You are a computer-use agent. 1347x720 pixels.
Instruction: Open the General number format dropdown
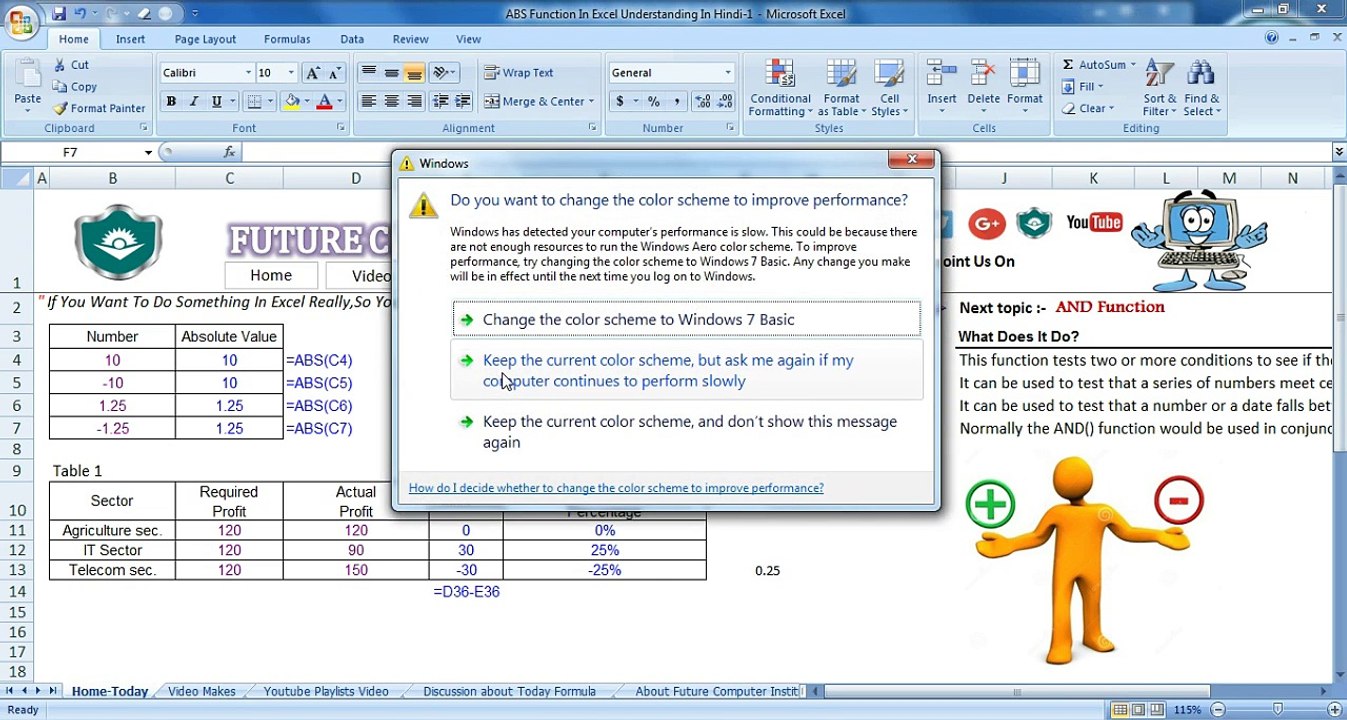pos(727,73)
